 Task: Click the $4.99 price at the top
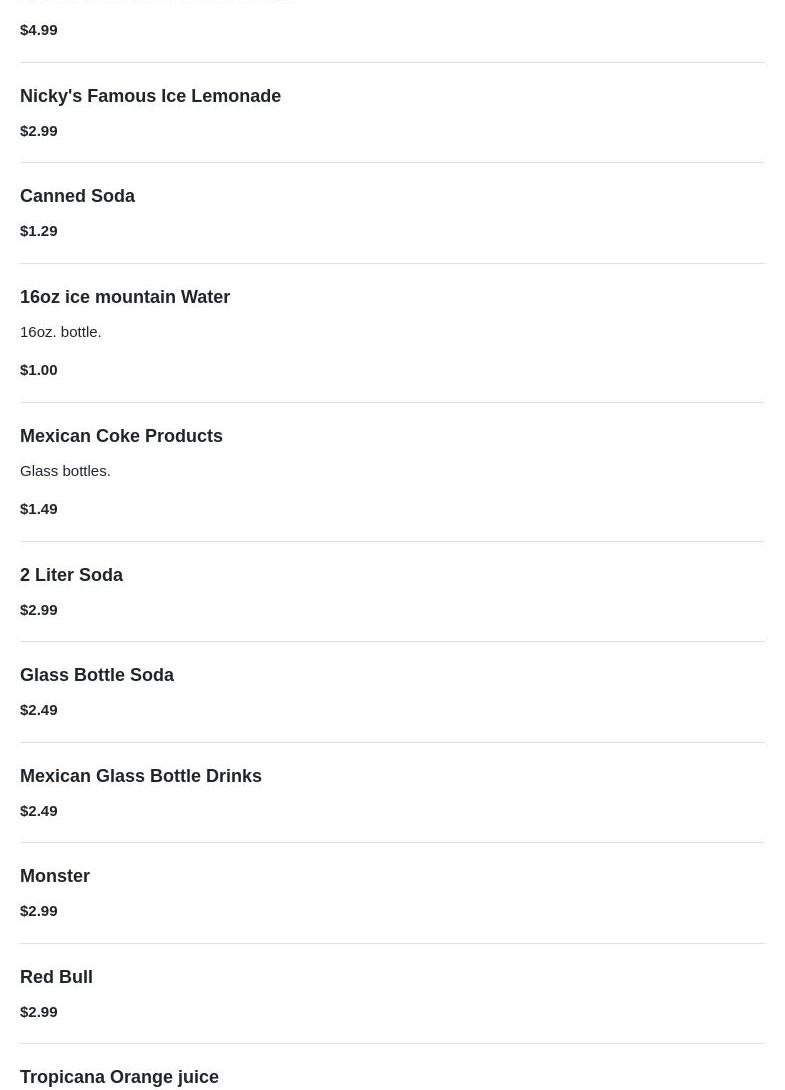pos(39,30)
